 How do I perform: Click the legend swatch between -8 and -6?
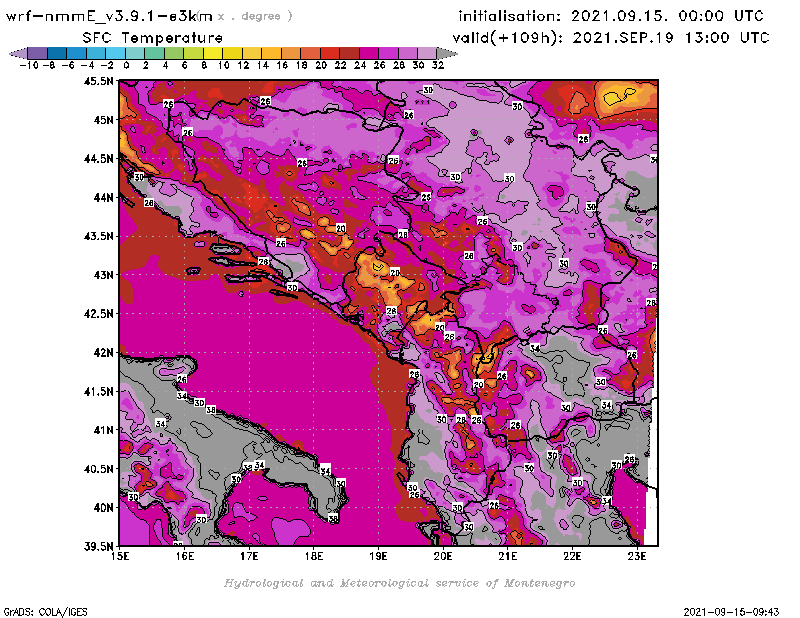[57, 53]
